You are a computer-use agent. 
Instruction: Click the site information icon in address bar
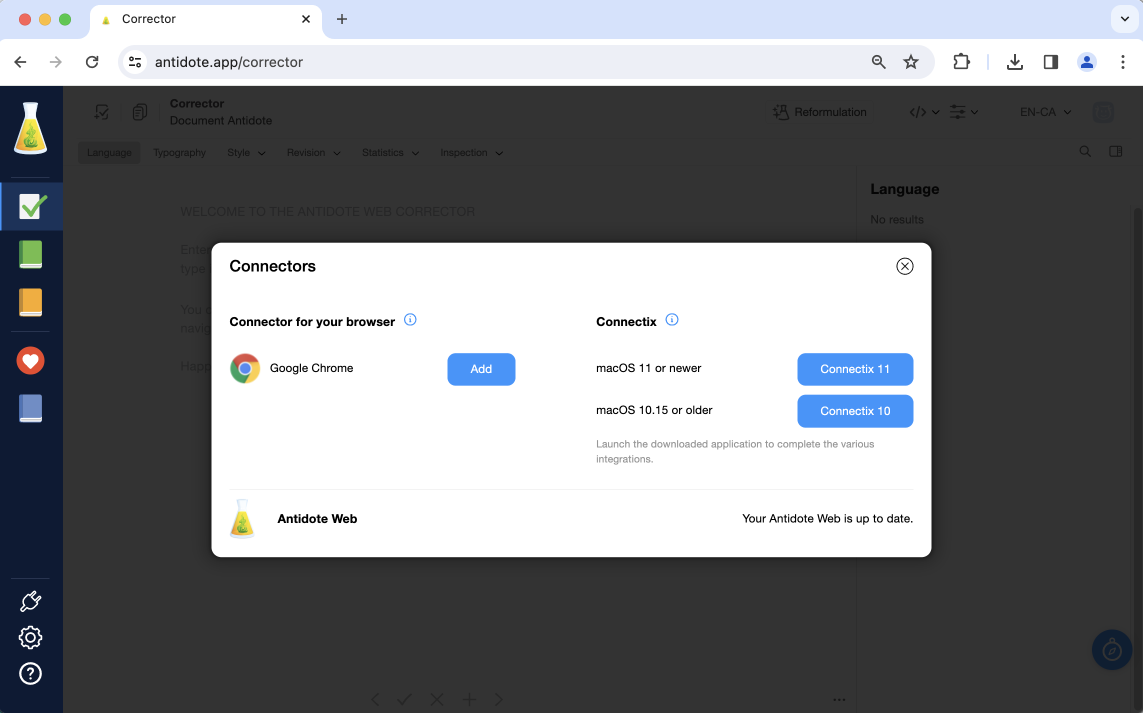coord(135,62)
